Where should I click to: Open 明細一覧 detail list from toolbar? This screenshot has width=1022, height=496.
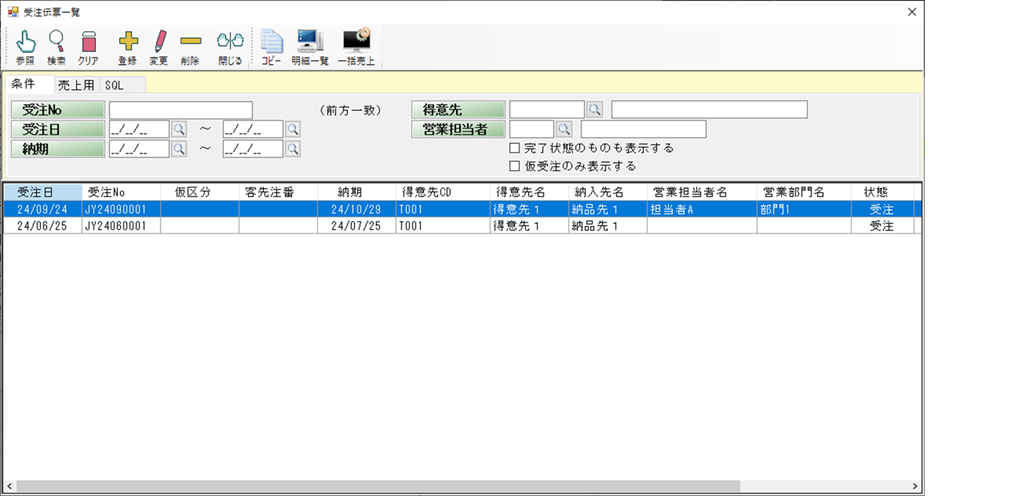coord(310,42)
